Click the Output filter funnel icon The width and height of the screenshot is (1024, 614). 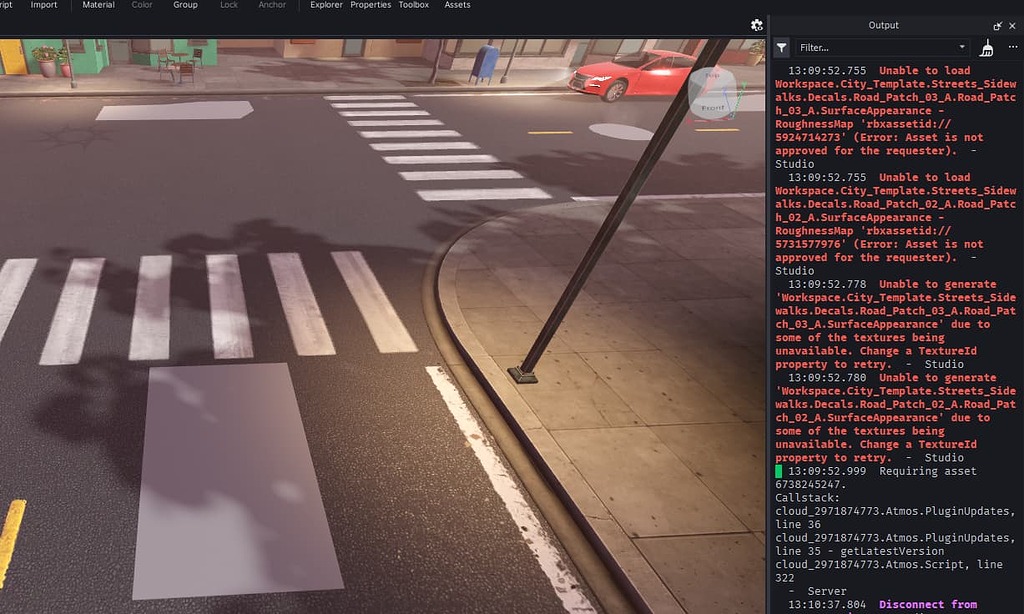point(781,47)
